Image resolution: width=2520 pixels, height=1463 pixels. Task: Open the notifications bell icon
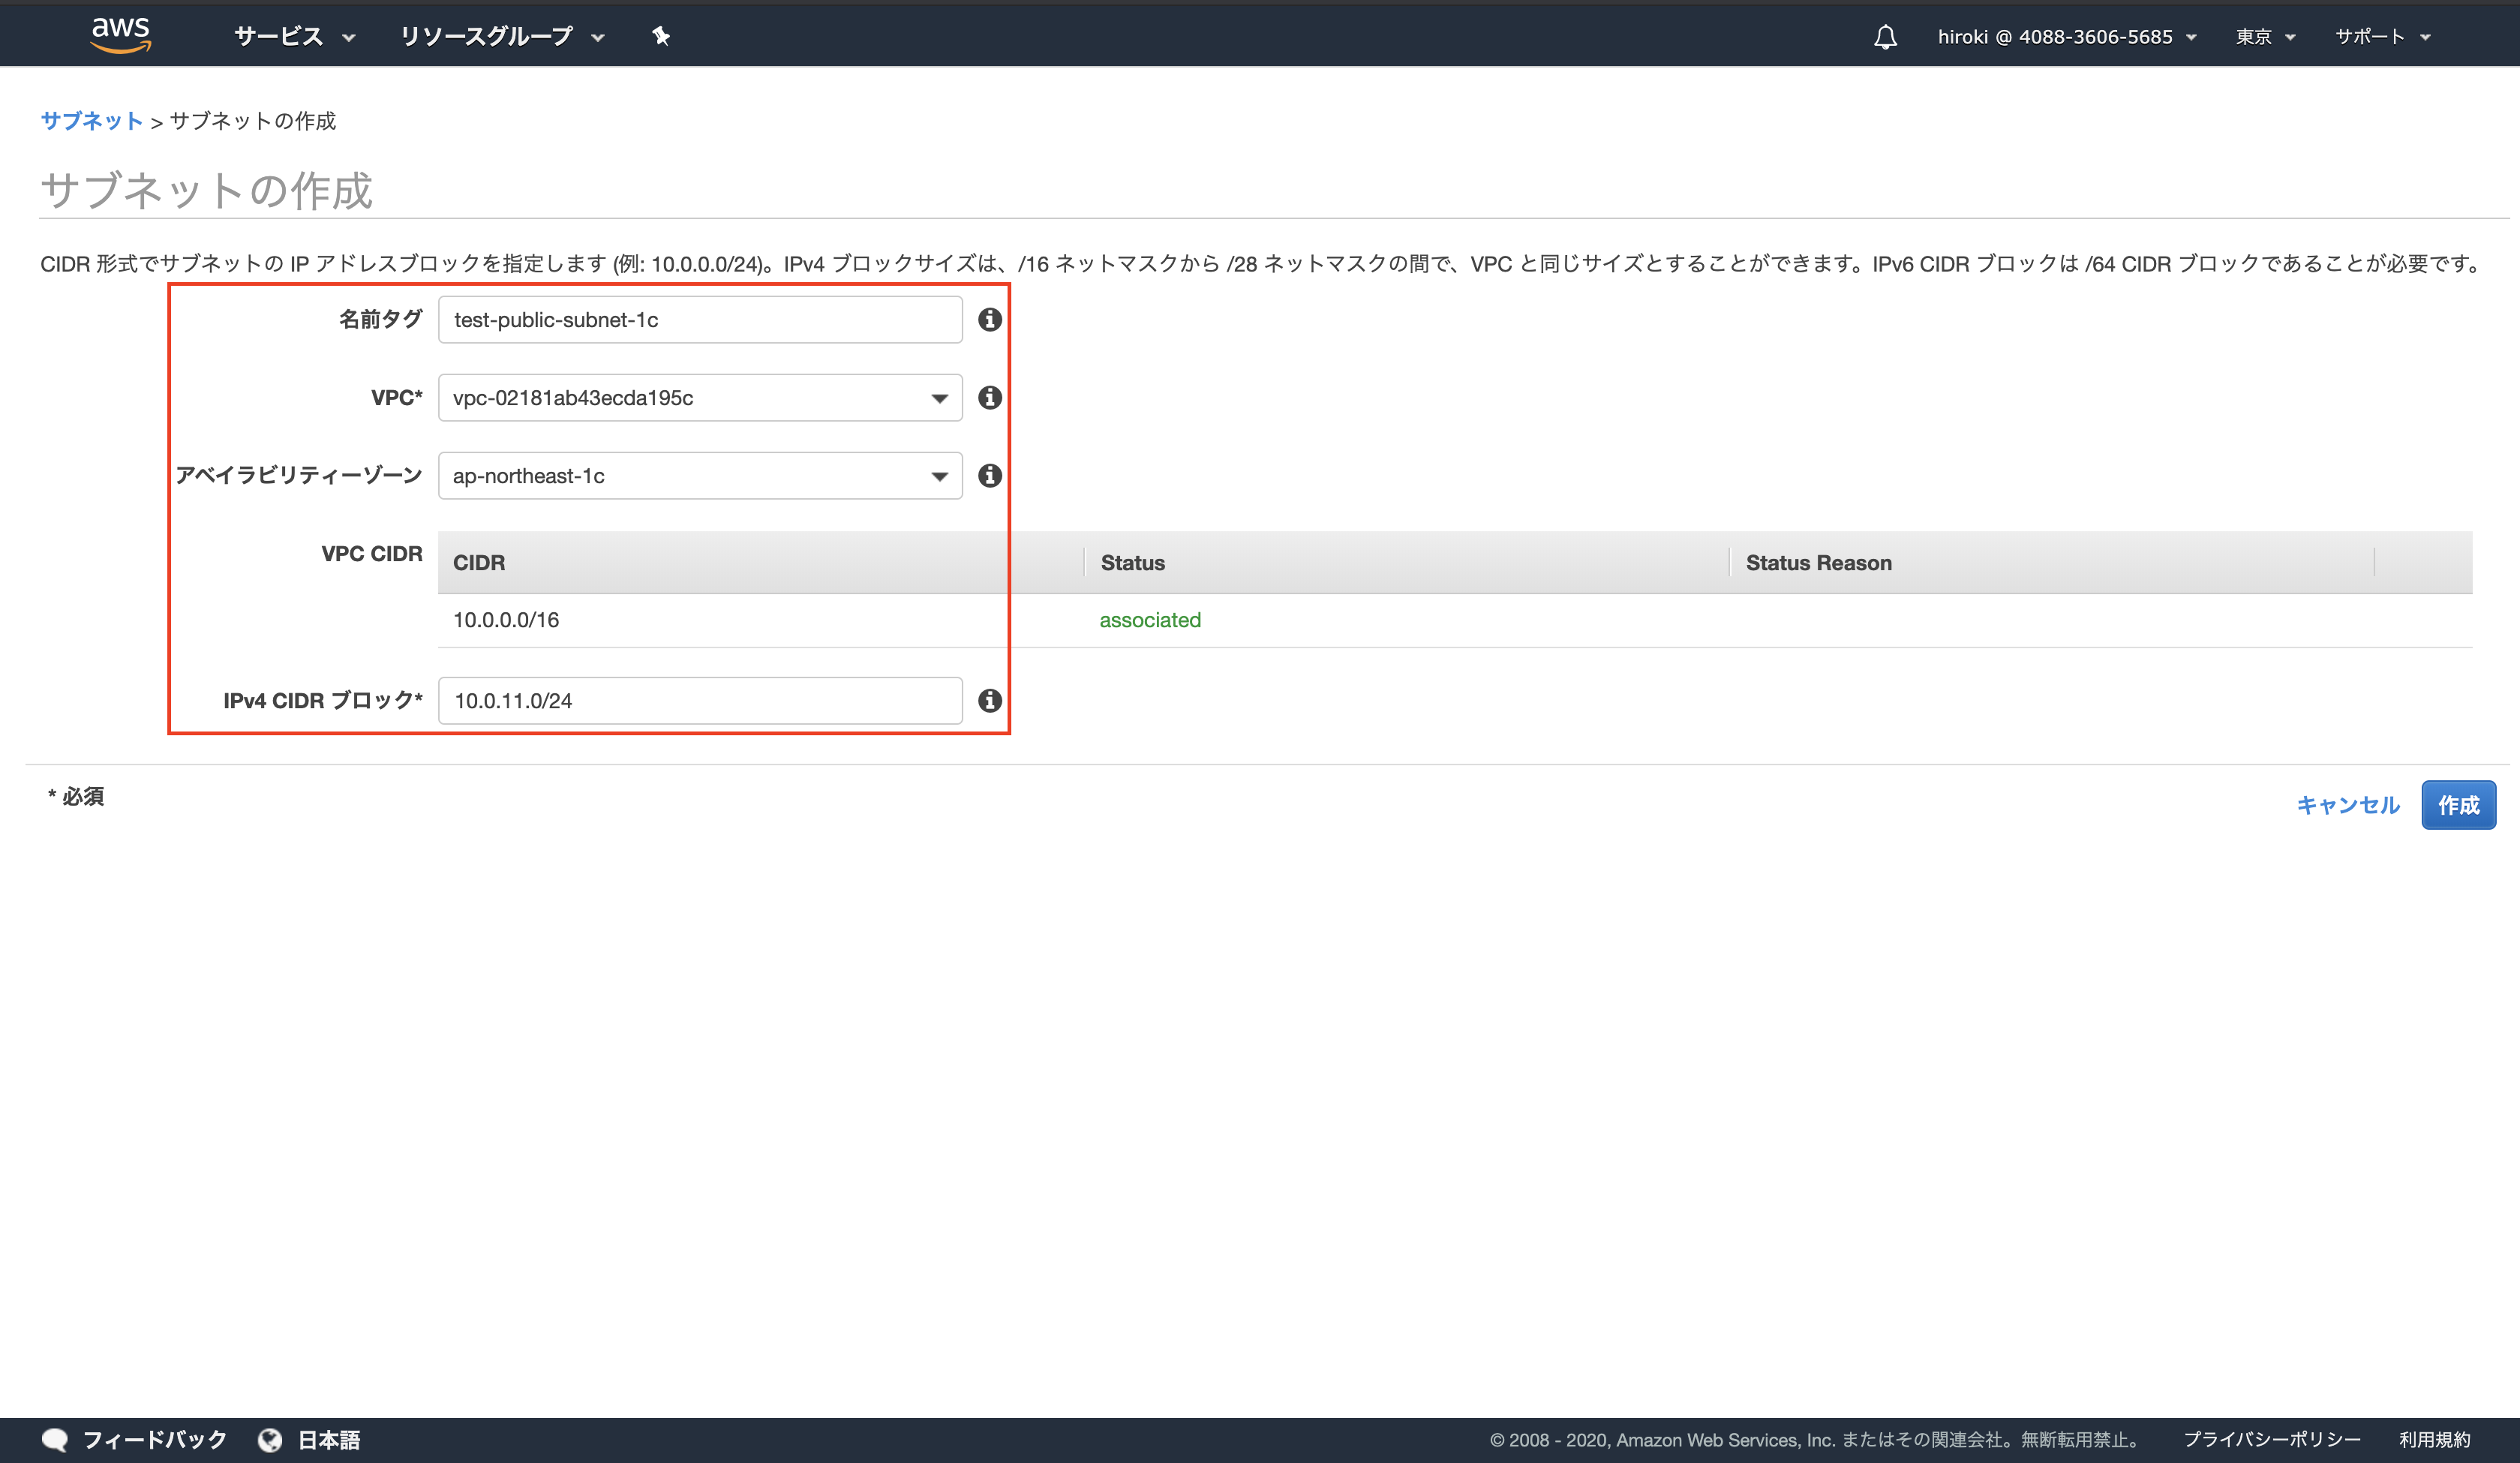[x=1885, y=37]
